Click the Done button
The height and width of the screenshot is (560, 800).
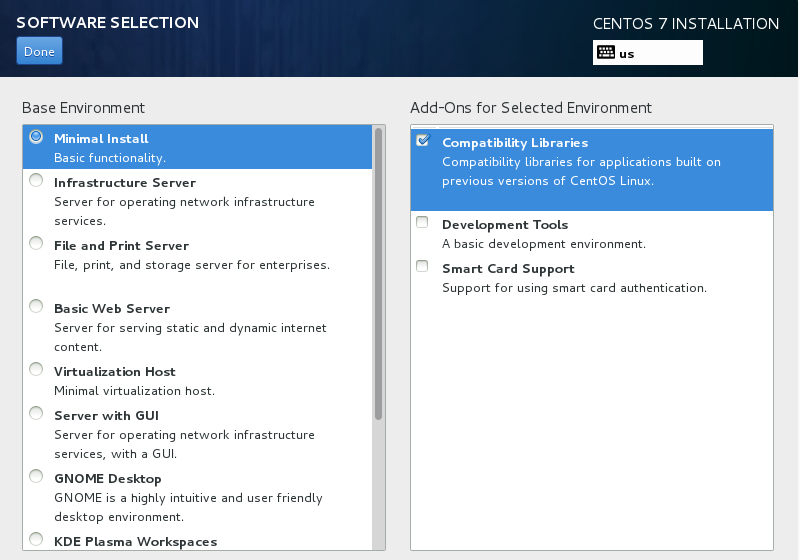click(x=39, y=51)
